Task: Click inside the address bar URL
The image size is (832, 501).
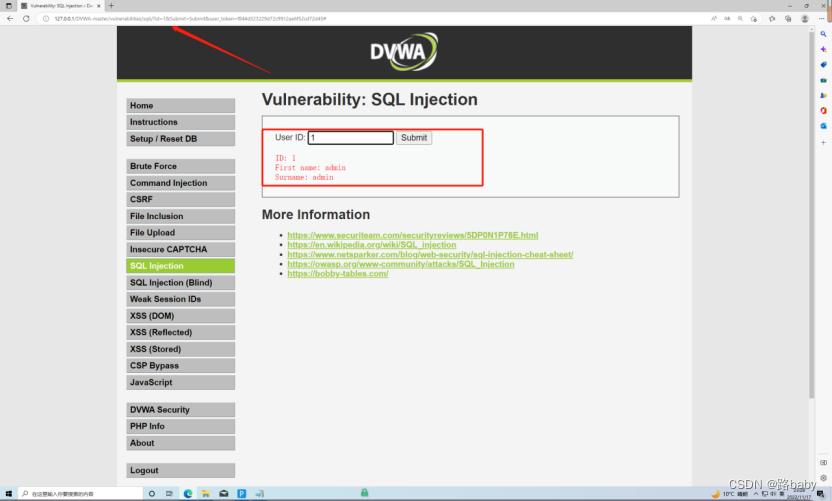Action: (190, 19)
